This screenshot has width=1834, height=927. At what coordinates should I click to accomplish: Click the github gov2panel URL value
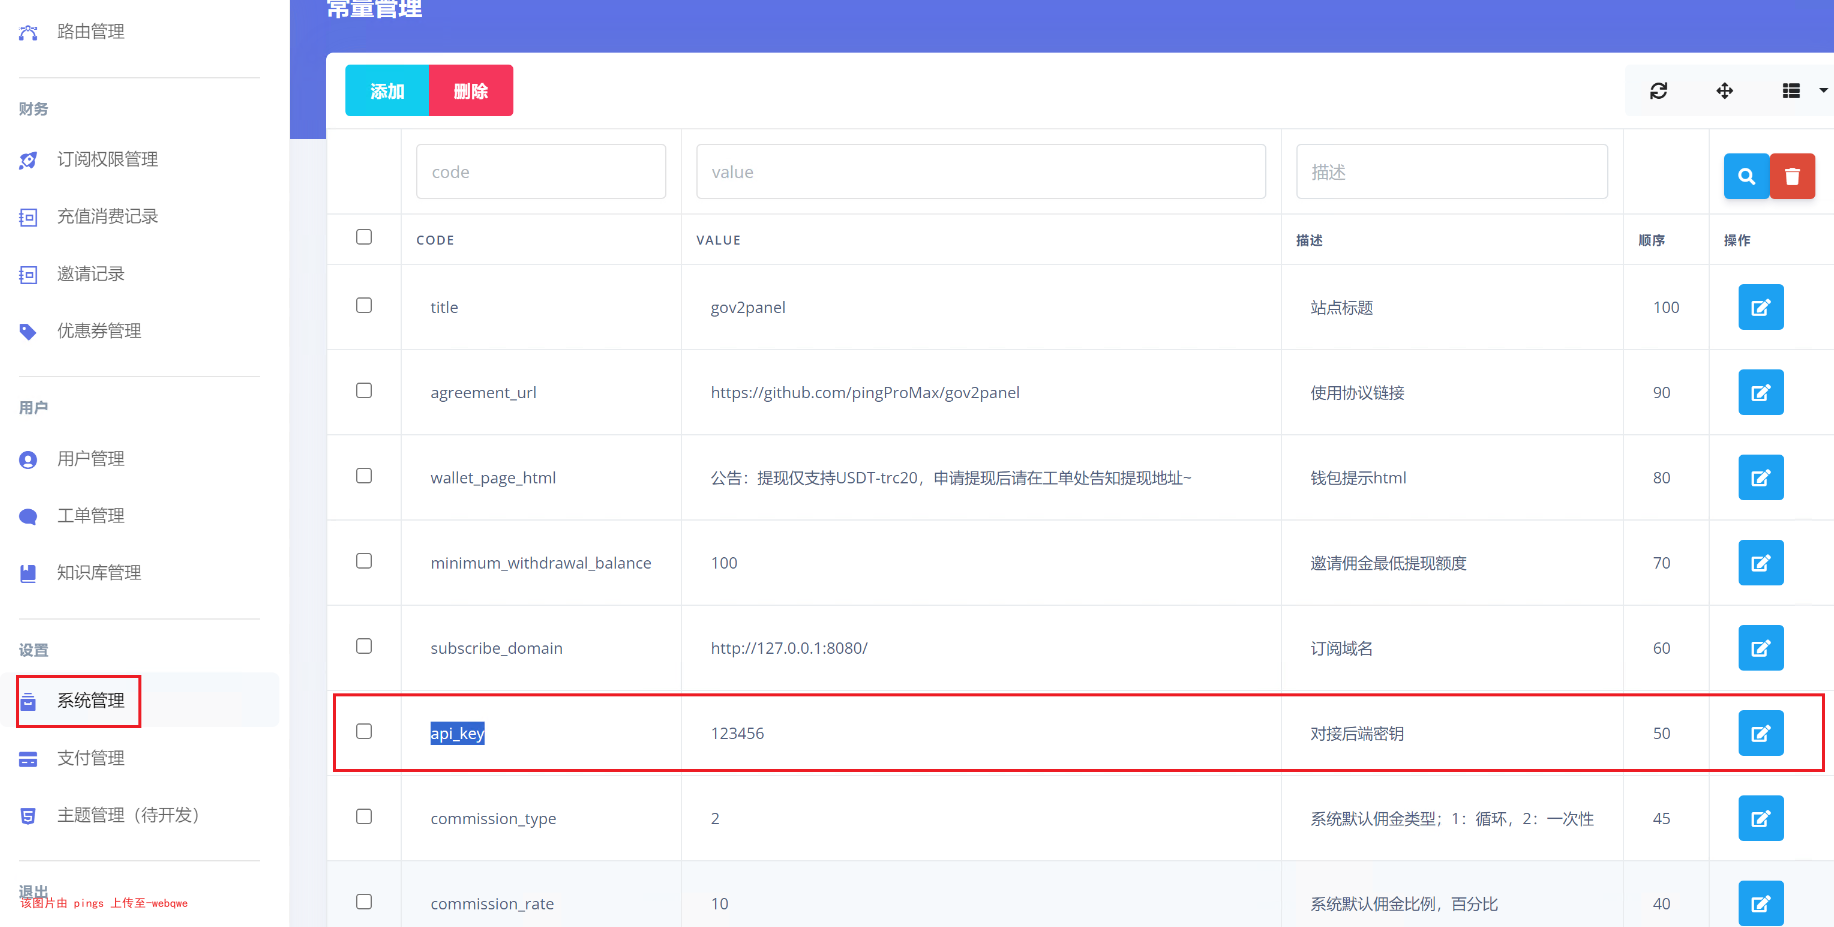pos(865,392)
